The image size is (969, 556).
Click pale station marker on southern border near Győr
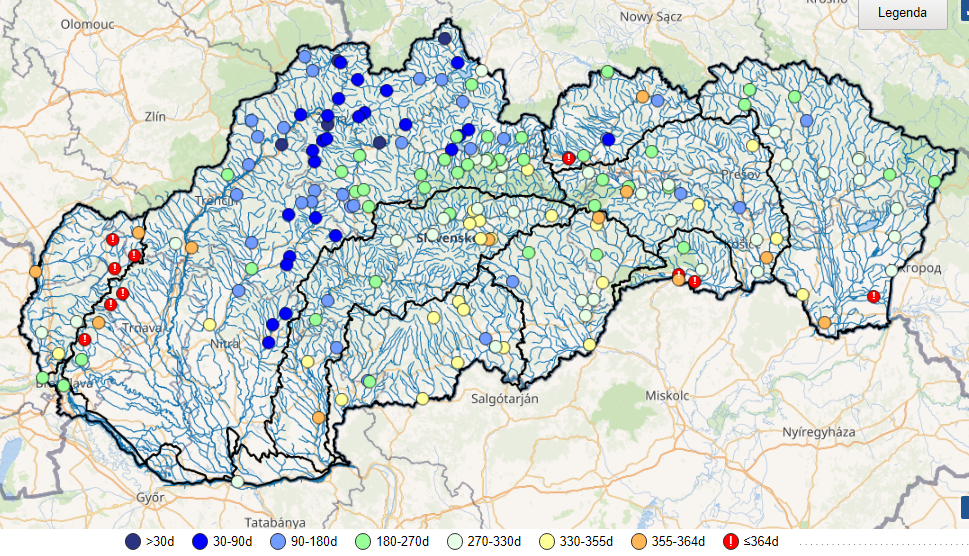[238, 481]
